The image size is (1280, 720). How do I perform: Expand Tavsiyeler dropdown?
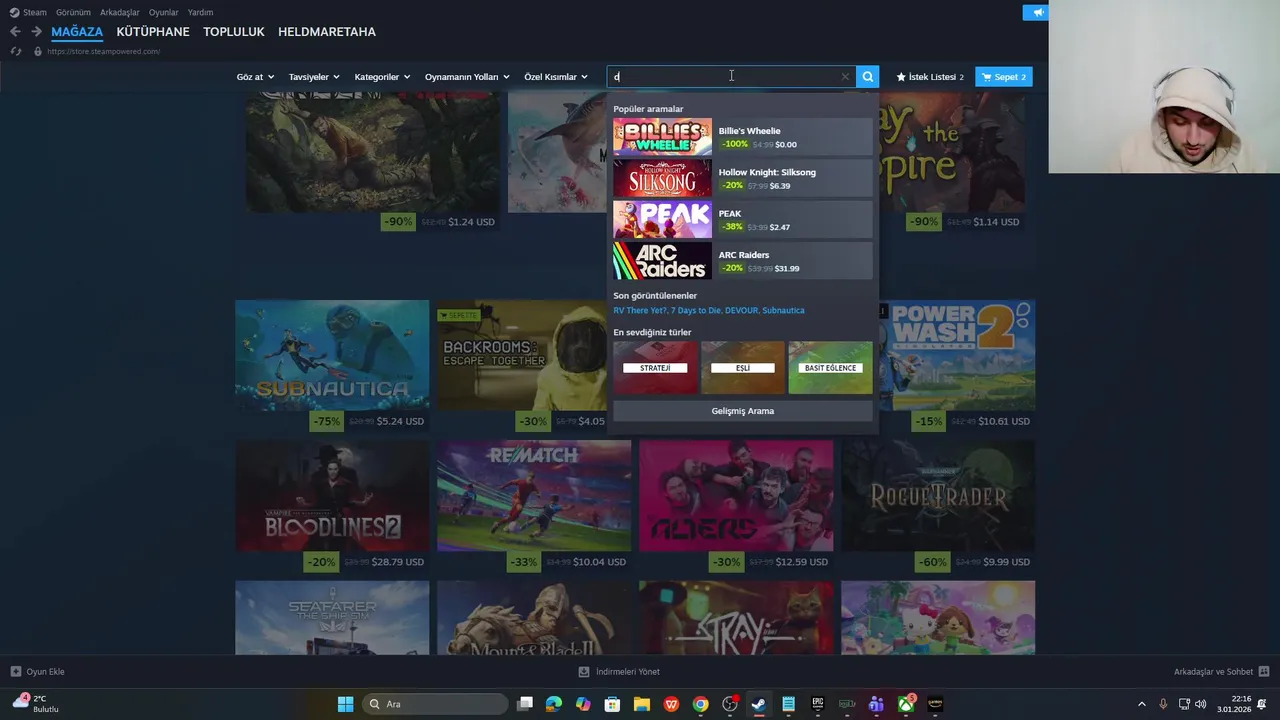[x=314, y=77]
